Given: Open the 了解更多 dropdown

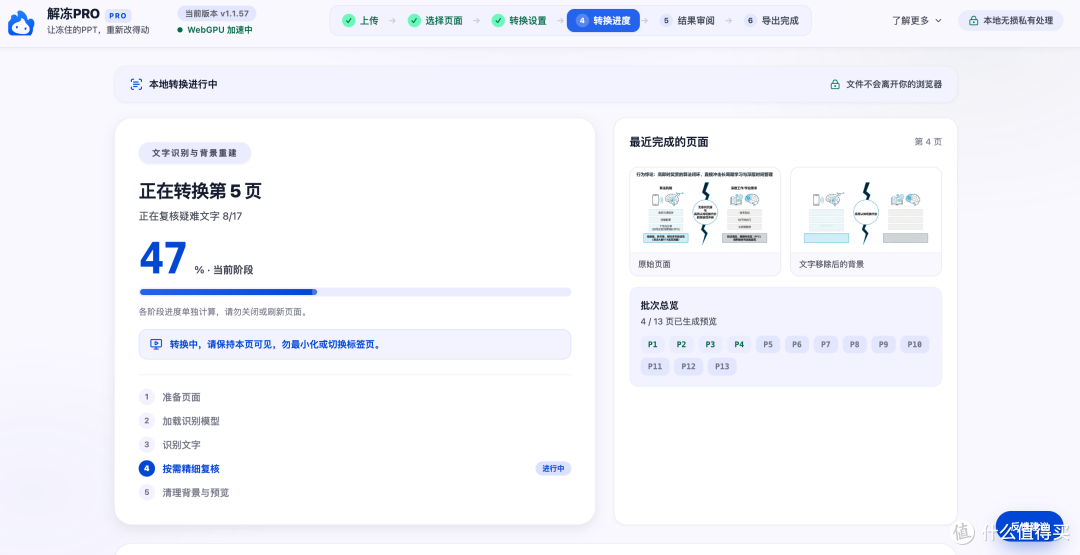Looking at the screenshot, I should tap(916, 21).
